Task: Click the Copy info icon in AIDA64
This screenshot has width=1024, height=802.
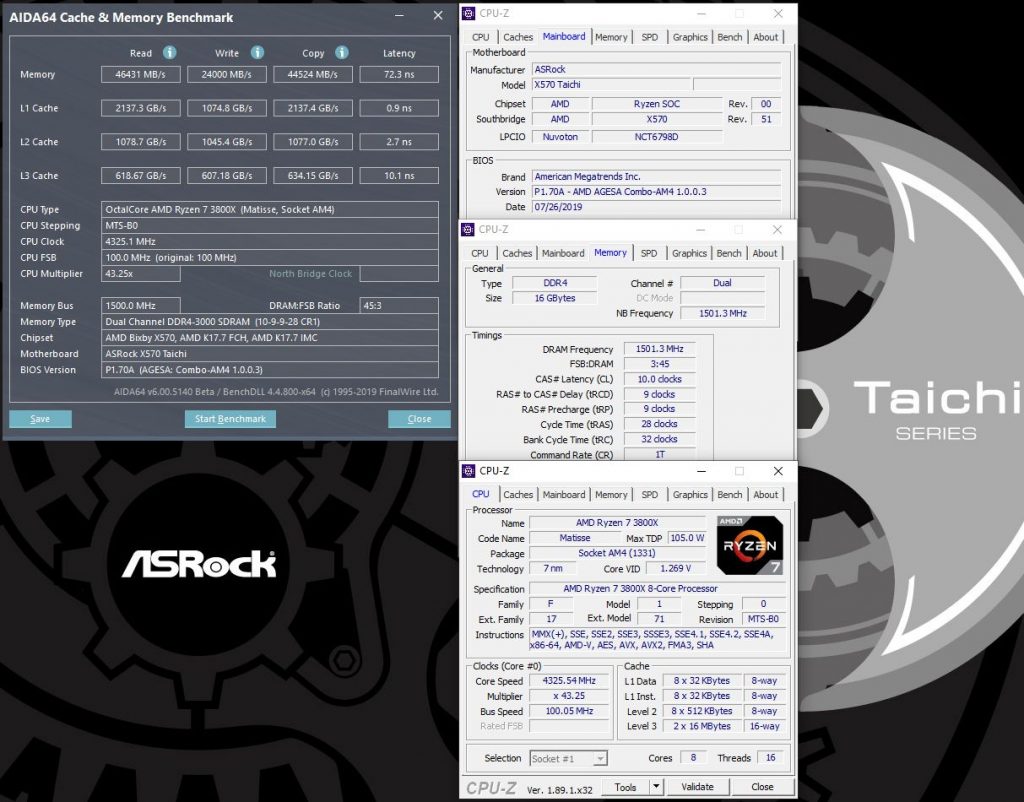Action: click(342, 52)
